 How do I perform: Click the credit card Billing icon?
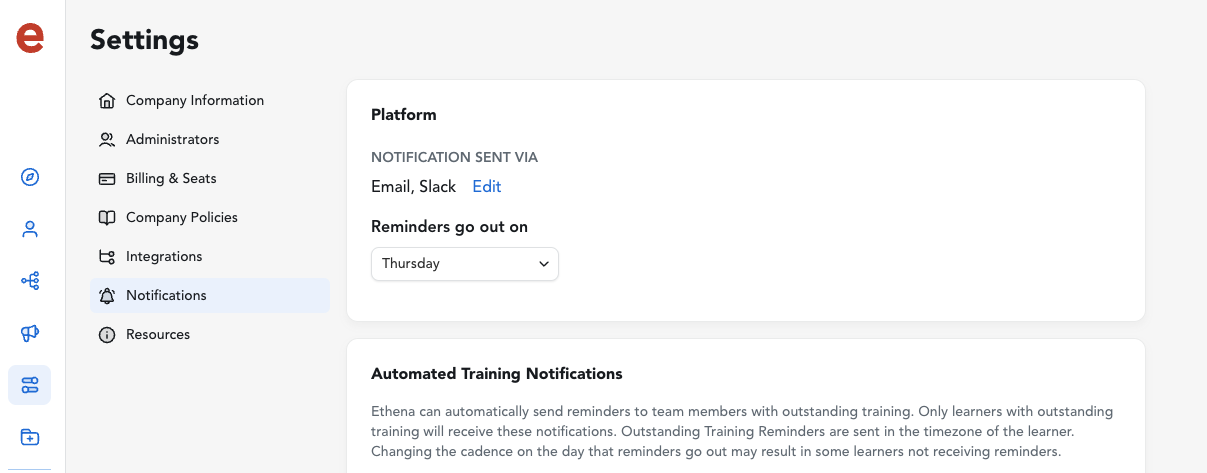point(107,179)
